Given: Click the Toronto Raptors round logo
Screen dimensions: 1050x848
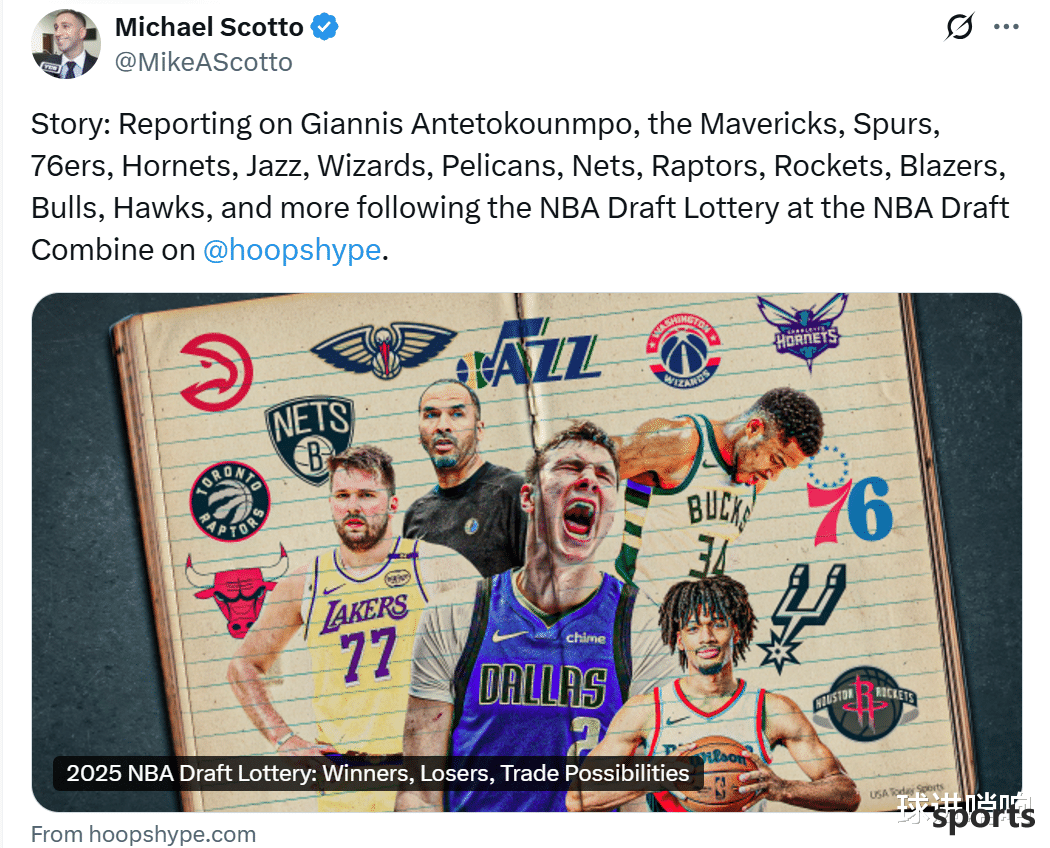Looking at the screenshot, I should point(230,501).
